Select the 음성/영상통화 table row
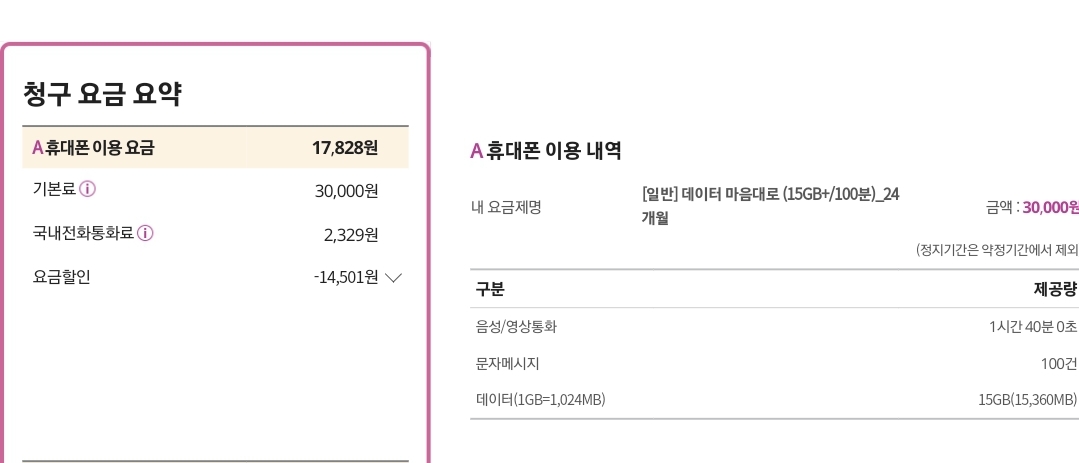 point(775,327)
